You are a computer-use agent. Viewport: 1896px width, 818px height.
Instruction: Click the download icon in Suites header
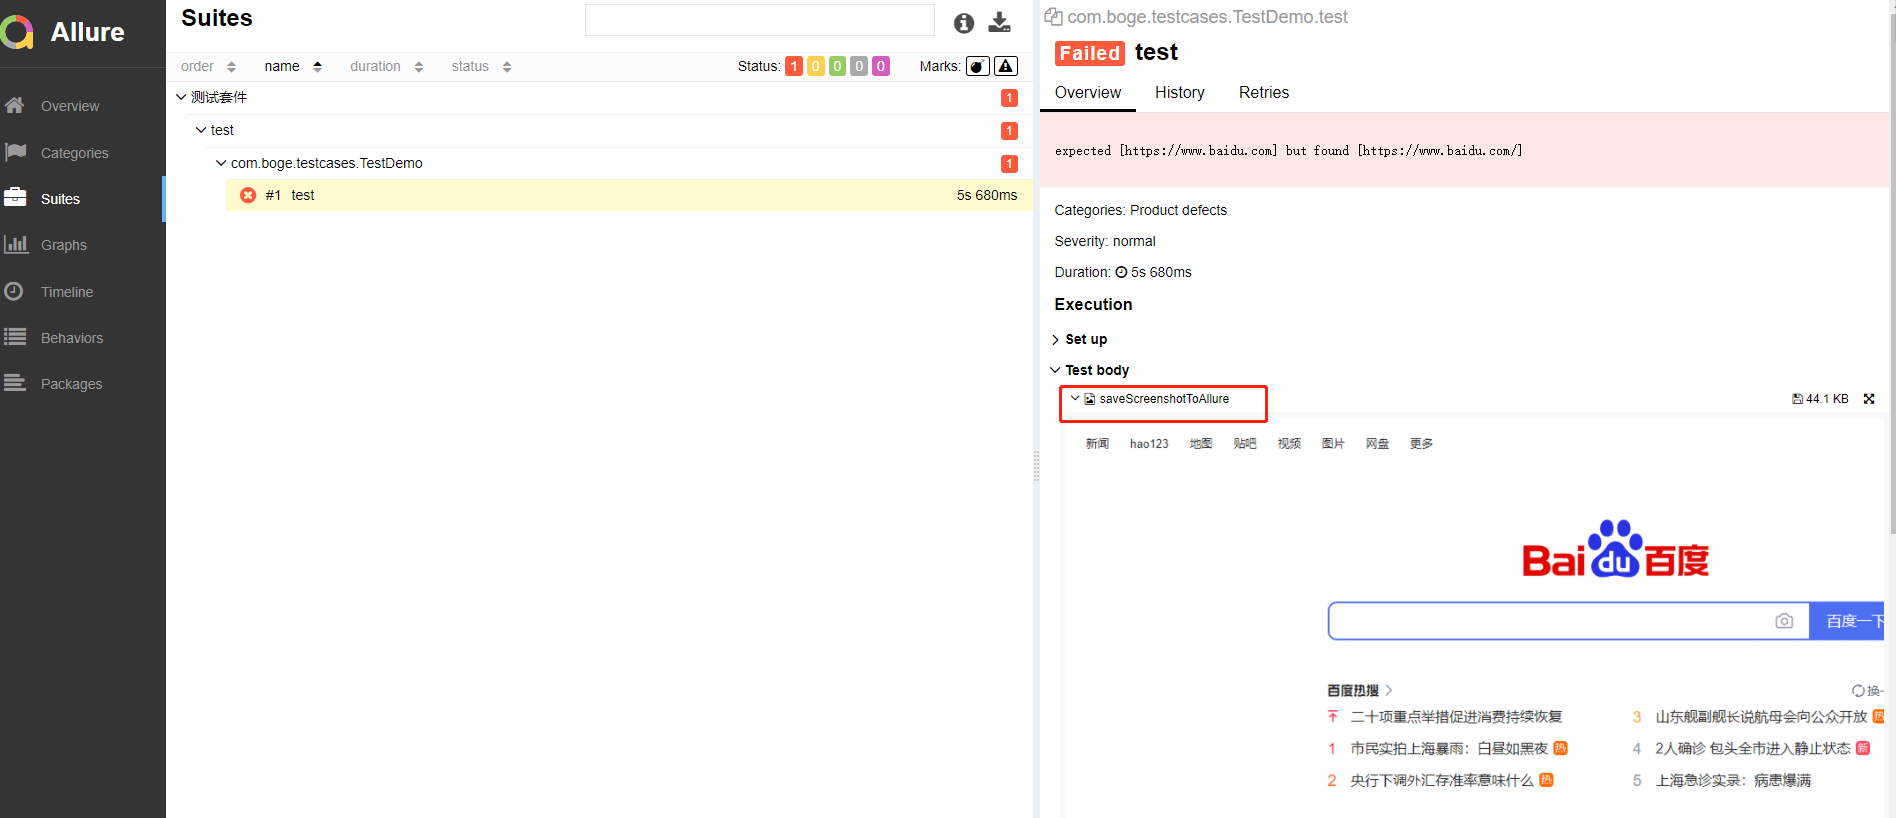click(x=999, y=22)
